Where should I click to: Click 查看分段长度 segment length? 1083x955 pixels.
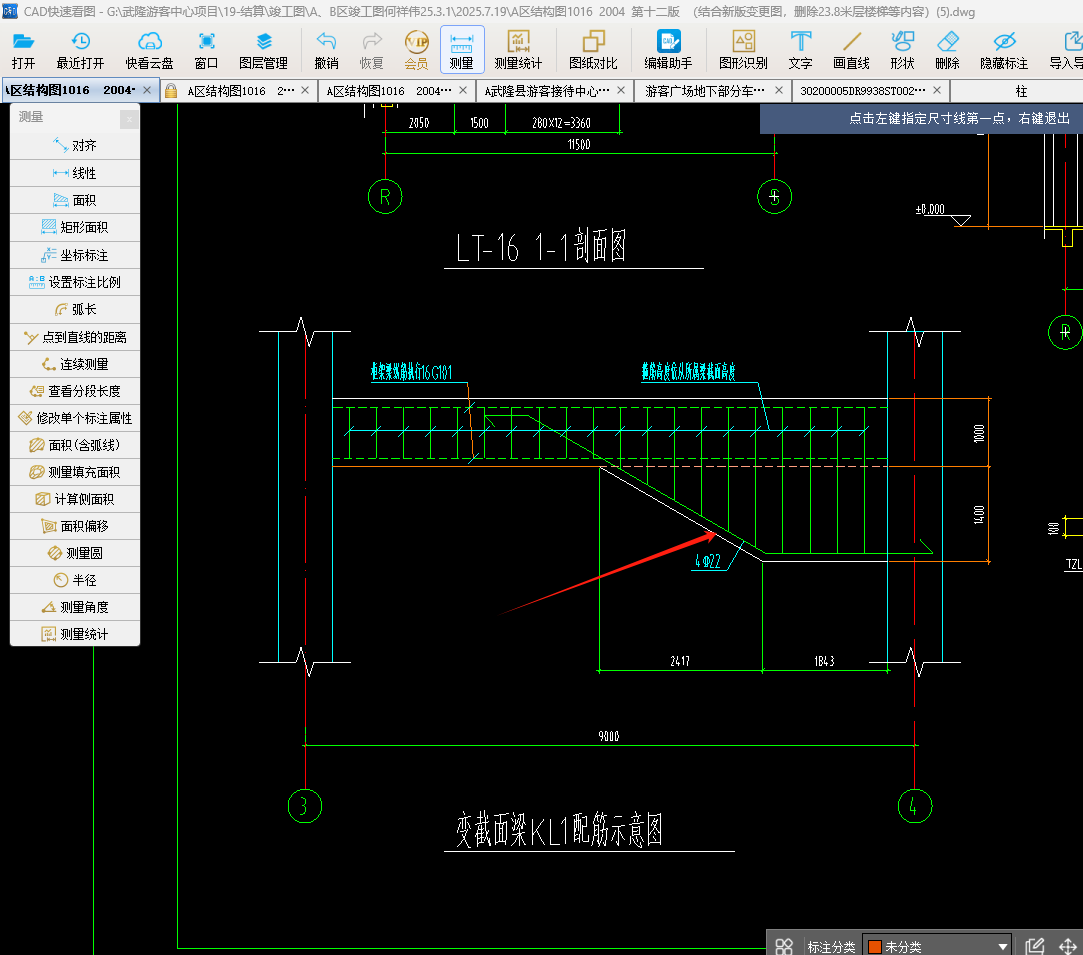(75, 391)
